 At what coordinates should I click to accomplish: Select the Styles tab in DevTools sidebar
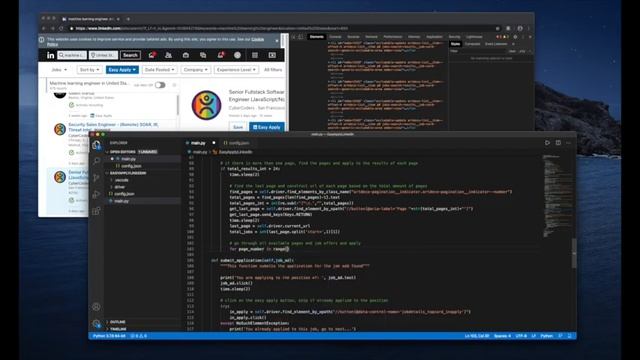pos(456,44)
